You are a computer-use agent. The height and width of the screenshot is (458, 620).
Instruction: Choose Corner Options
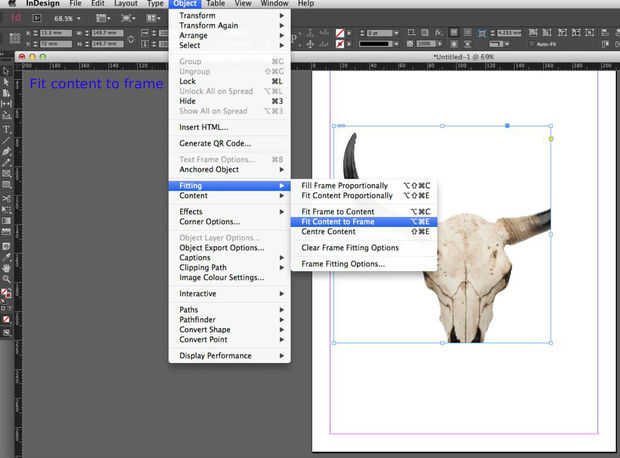[x=229, y=221]
